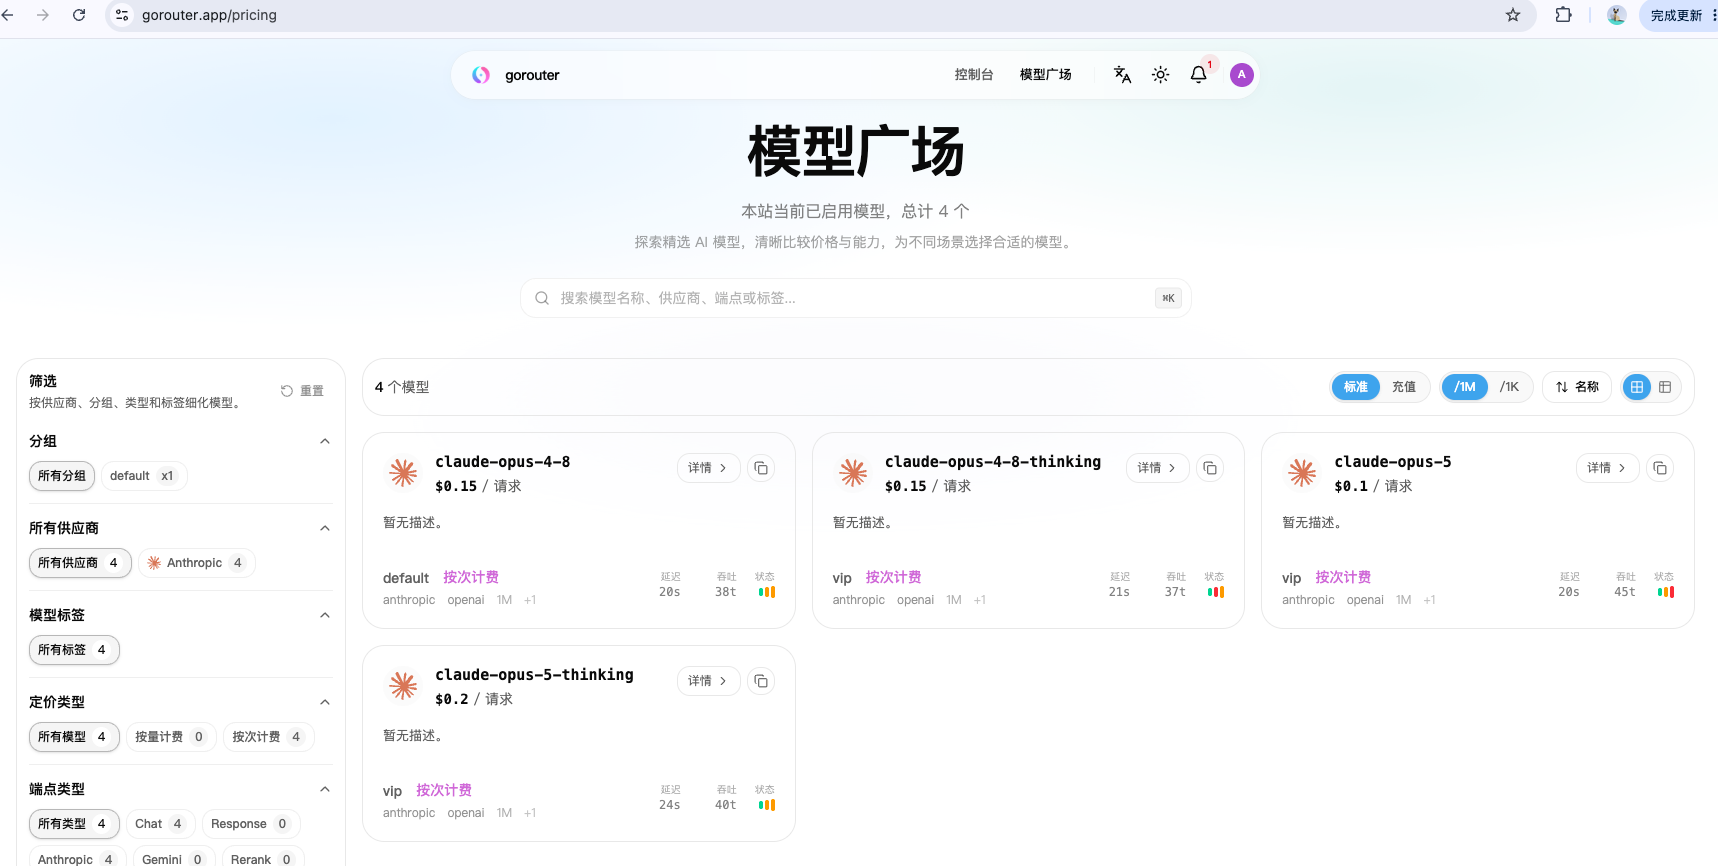Select 所有供应商 filter chip

[80, 563]
